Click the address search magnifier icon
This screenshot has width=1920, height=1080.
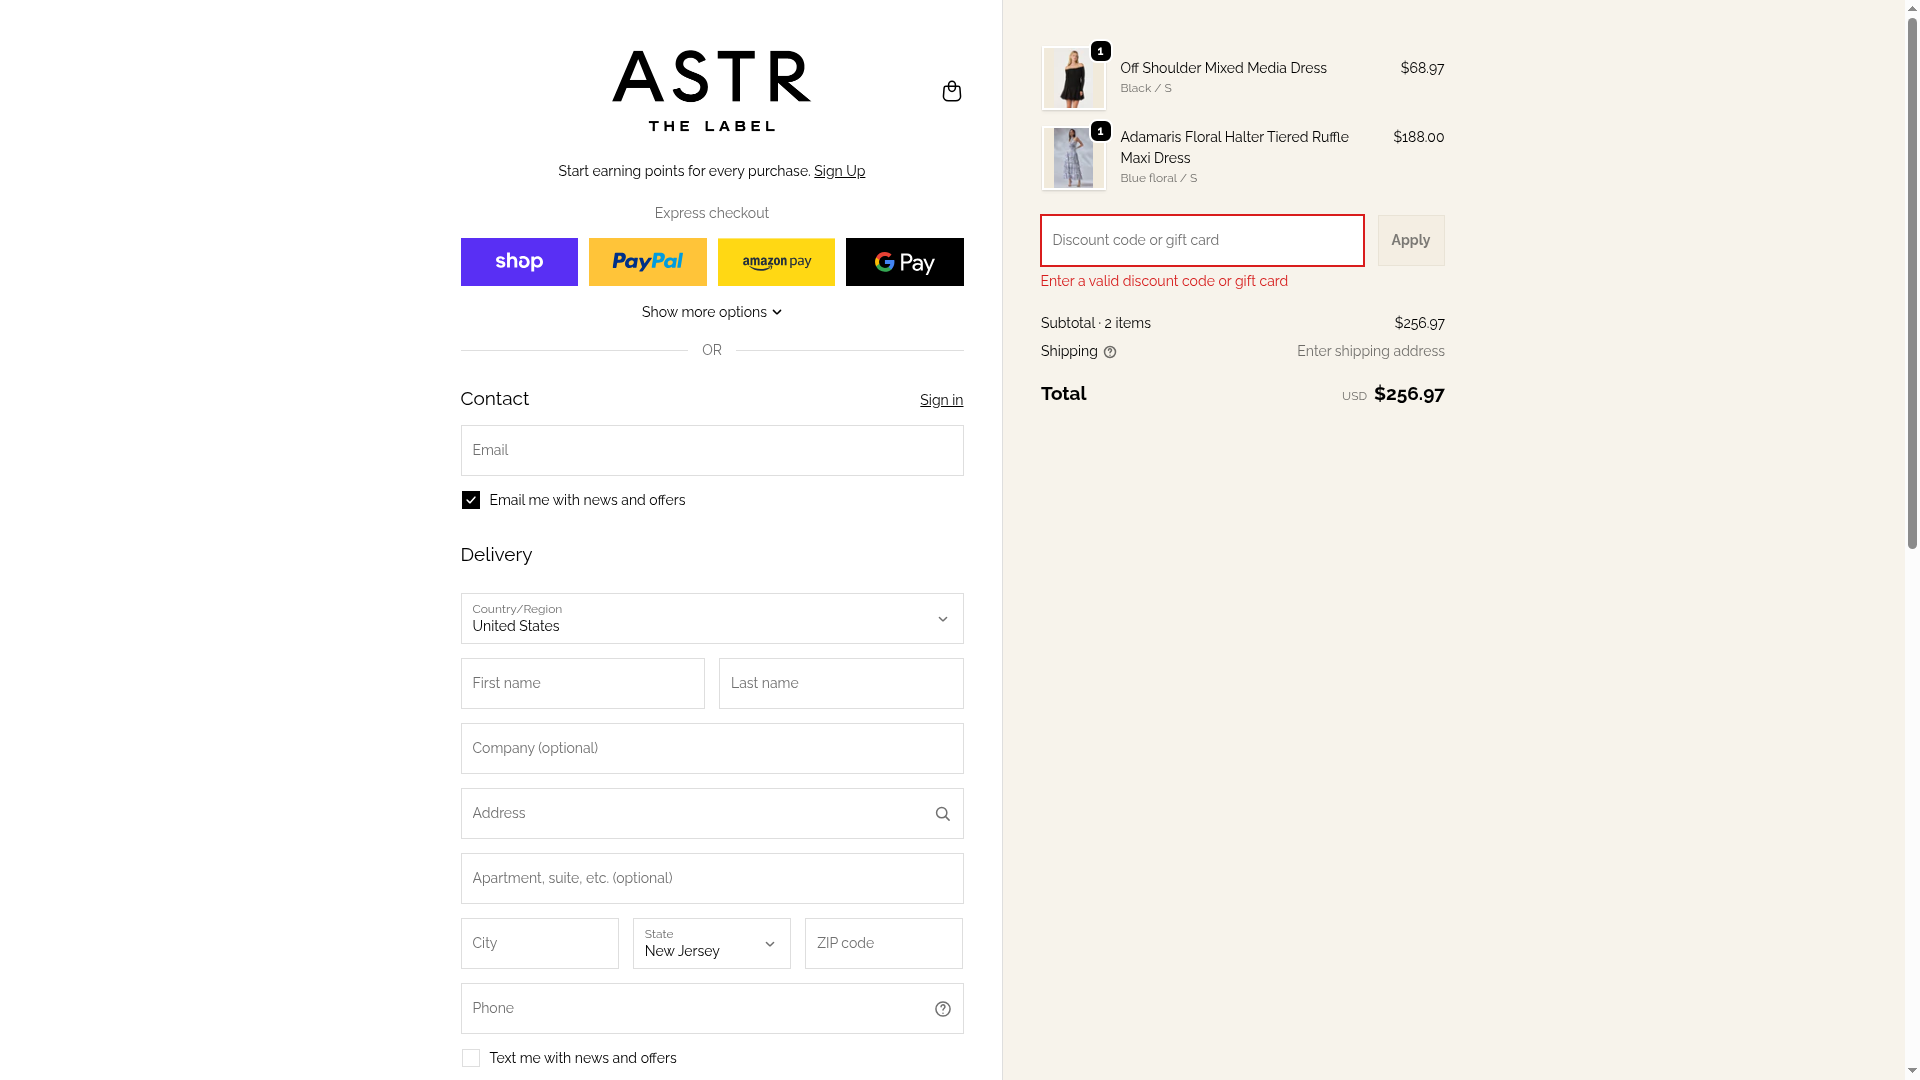(x=942, y=814)
